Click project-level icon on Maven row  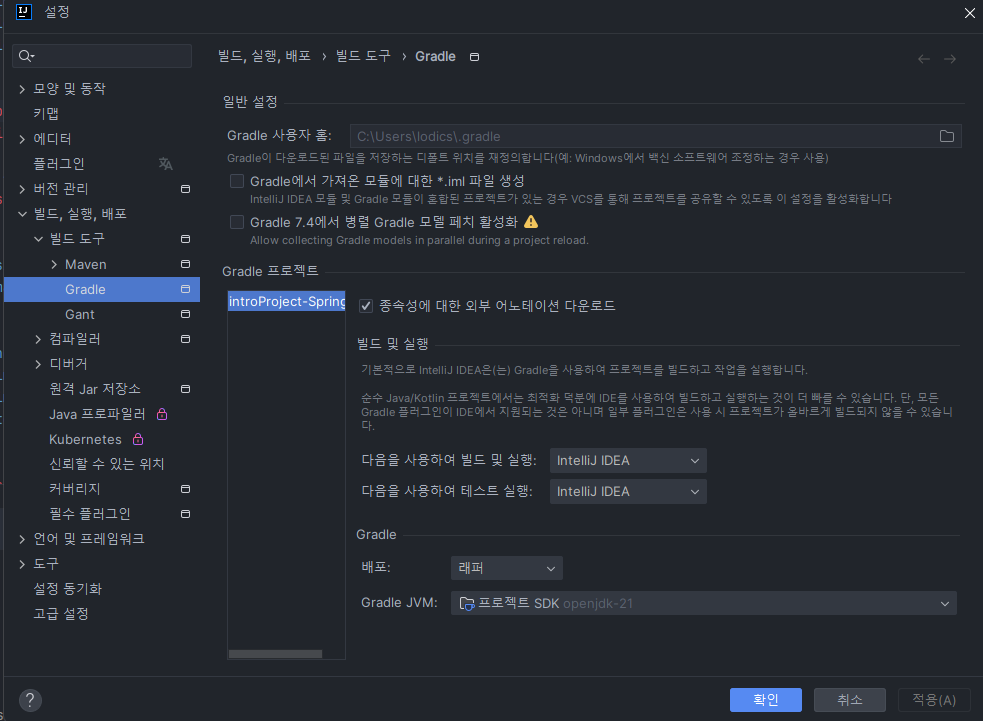click(x=186, y=264)
